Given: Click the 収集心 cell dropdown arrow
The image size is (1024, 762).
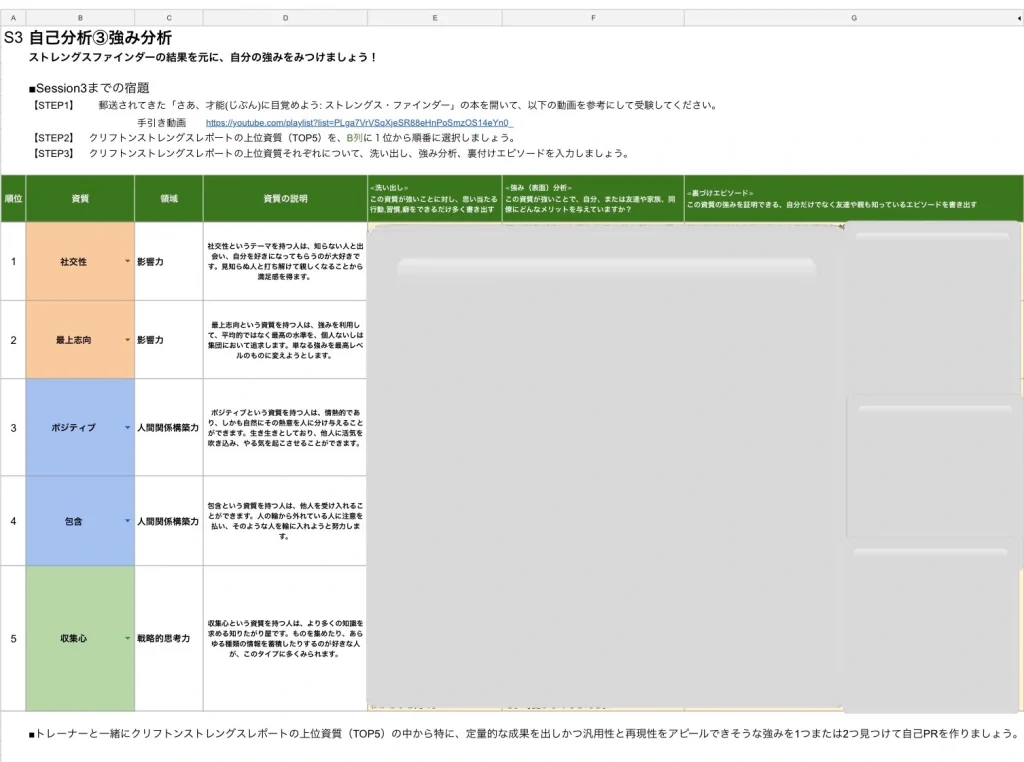Looking at the screenshot, I should 127,638.
